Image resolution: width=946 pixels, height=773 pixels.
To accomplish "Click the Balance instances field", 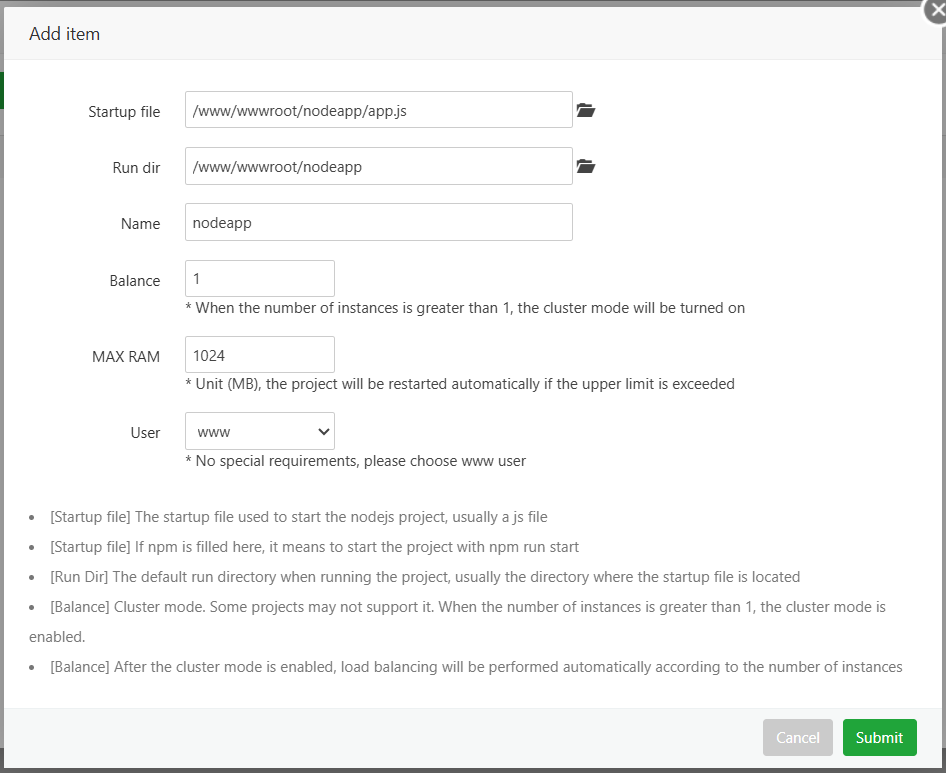I will pos(259,278).
